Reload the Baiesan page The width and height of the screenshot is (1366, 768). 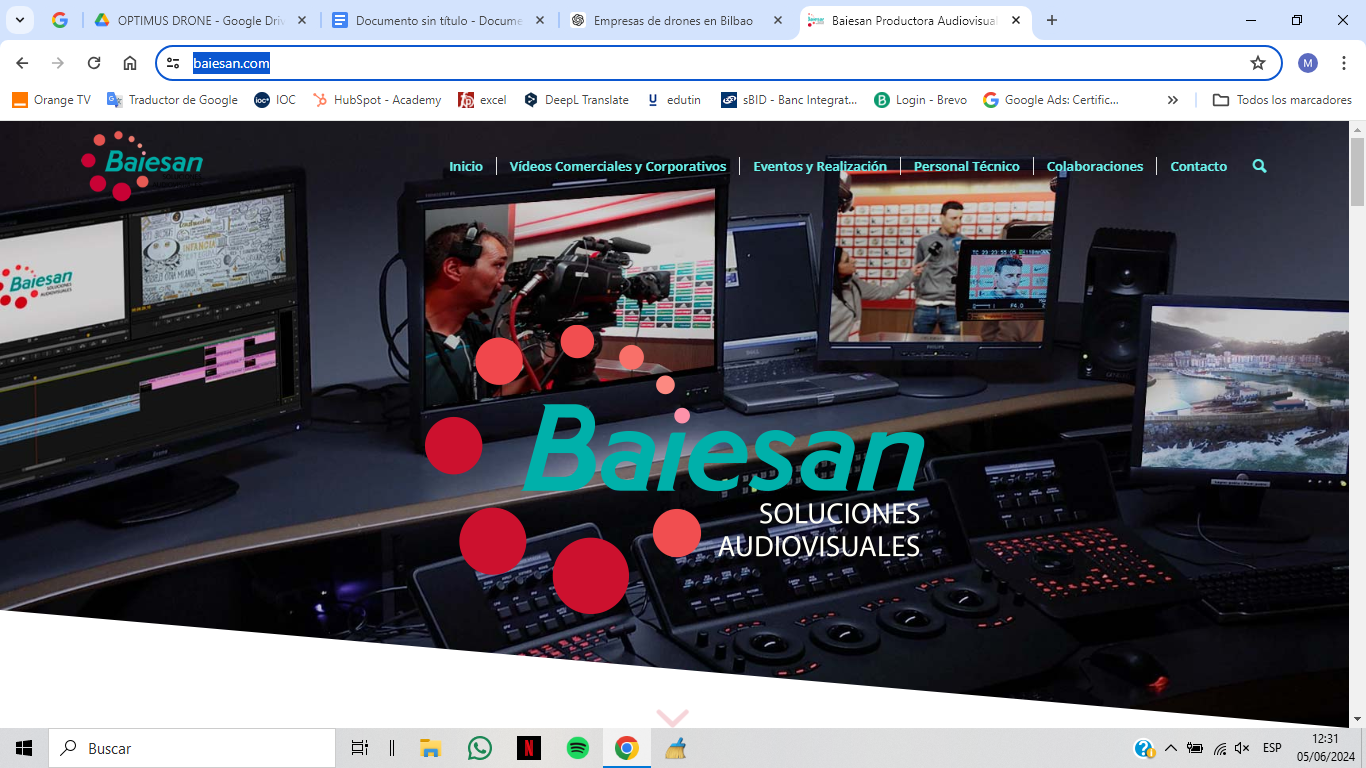94,63
